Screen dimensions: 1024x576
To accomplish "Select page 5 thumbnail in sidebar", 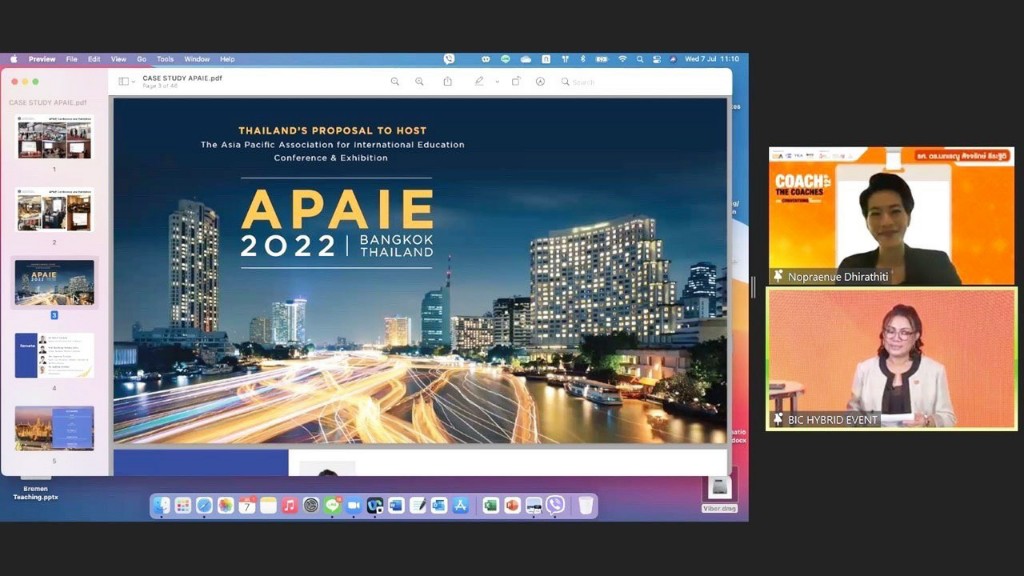I will coord(54,428).
